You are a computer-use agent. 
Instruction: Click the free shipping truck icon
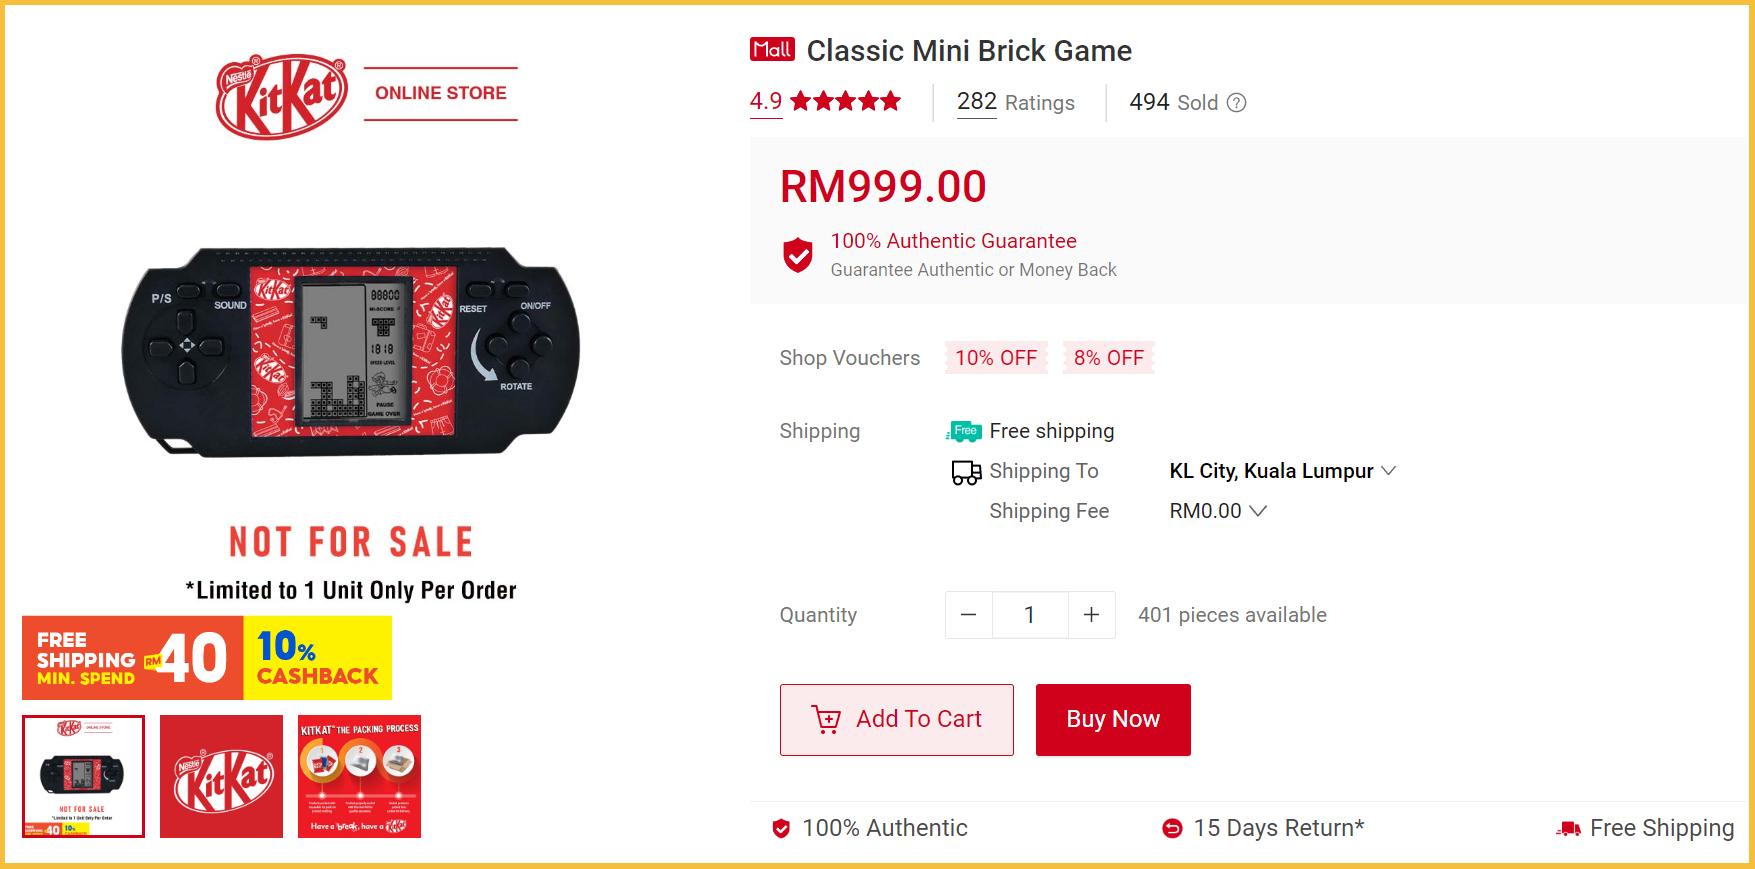coord(964,431)
